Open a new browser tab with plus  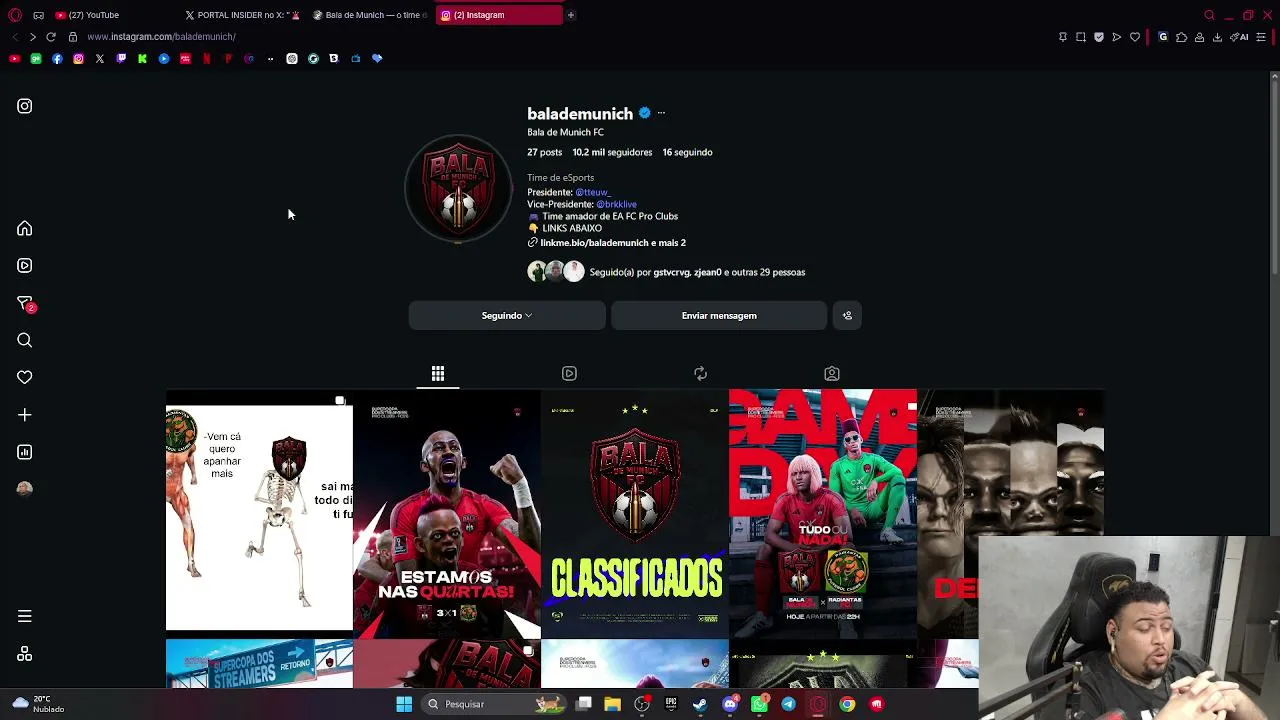point(571,15)
